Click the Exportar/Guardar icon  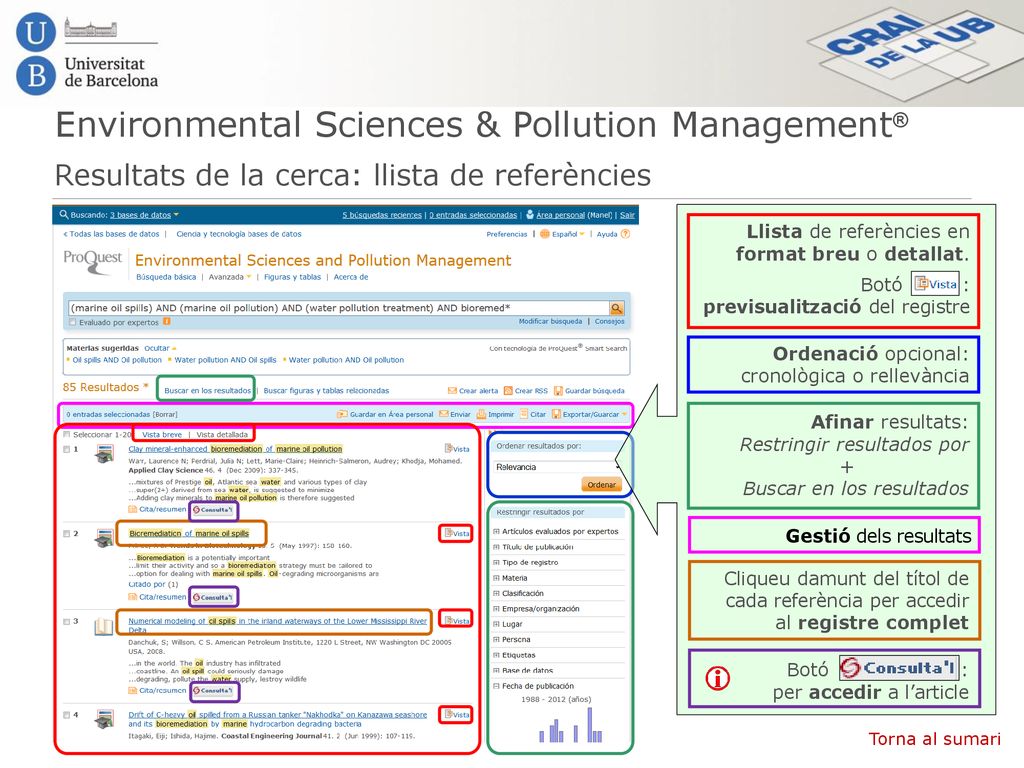(556, 414)
